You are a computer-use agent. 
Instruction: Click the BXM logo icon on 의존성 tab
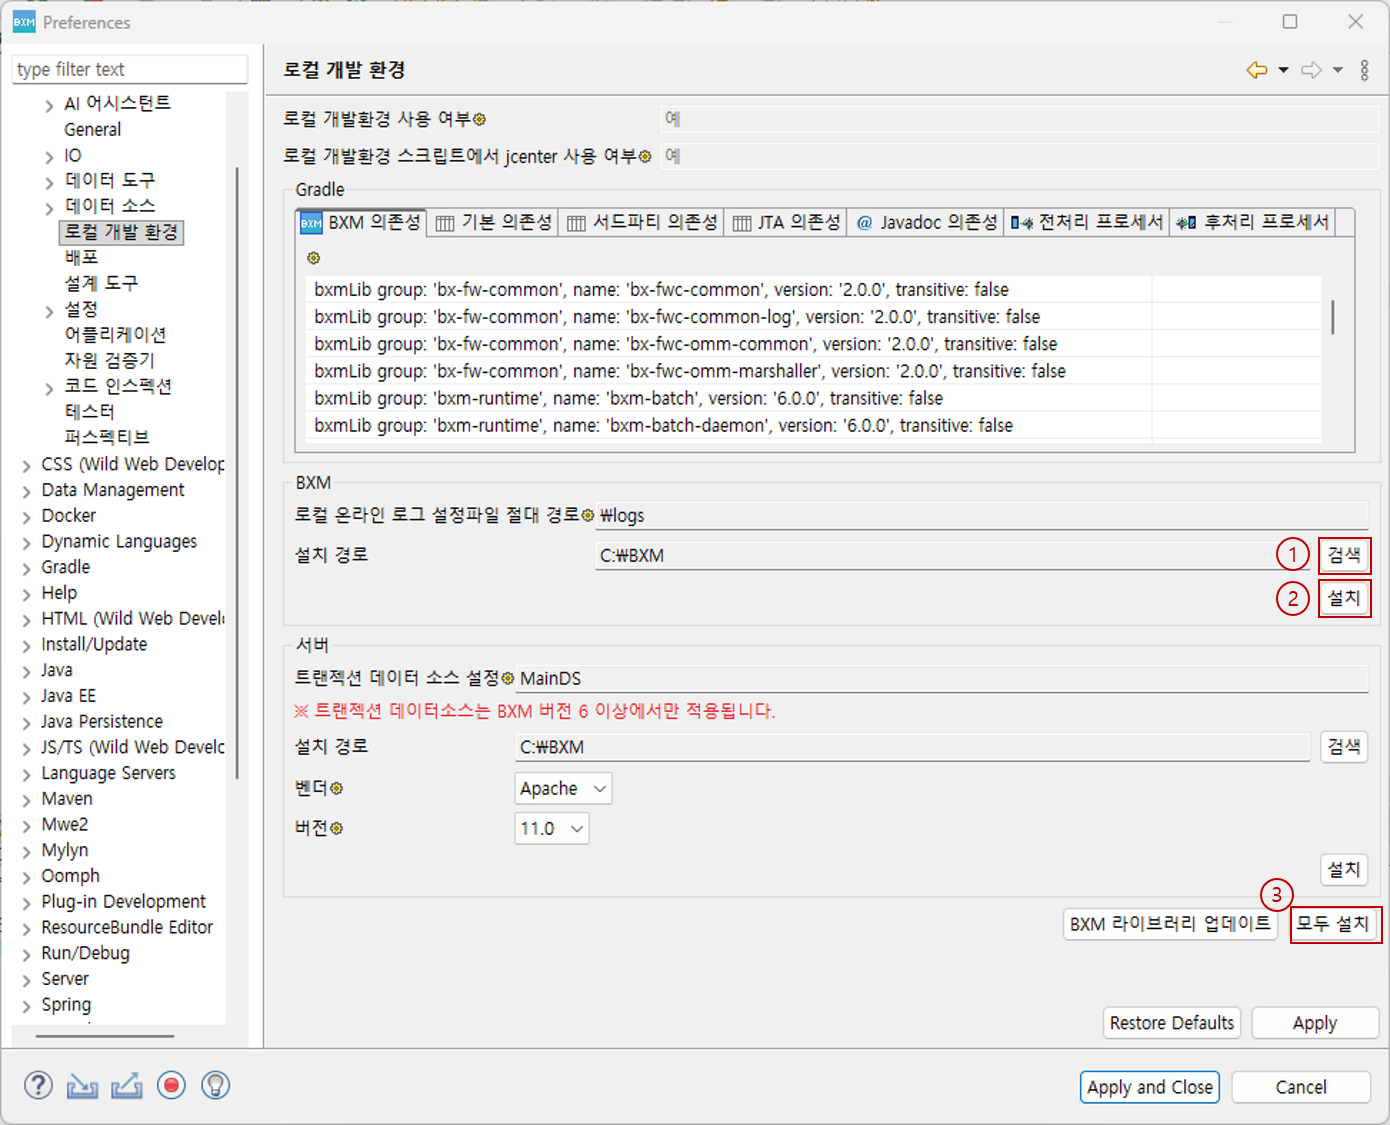pyautogui.click(x=311, y=222)
